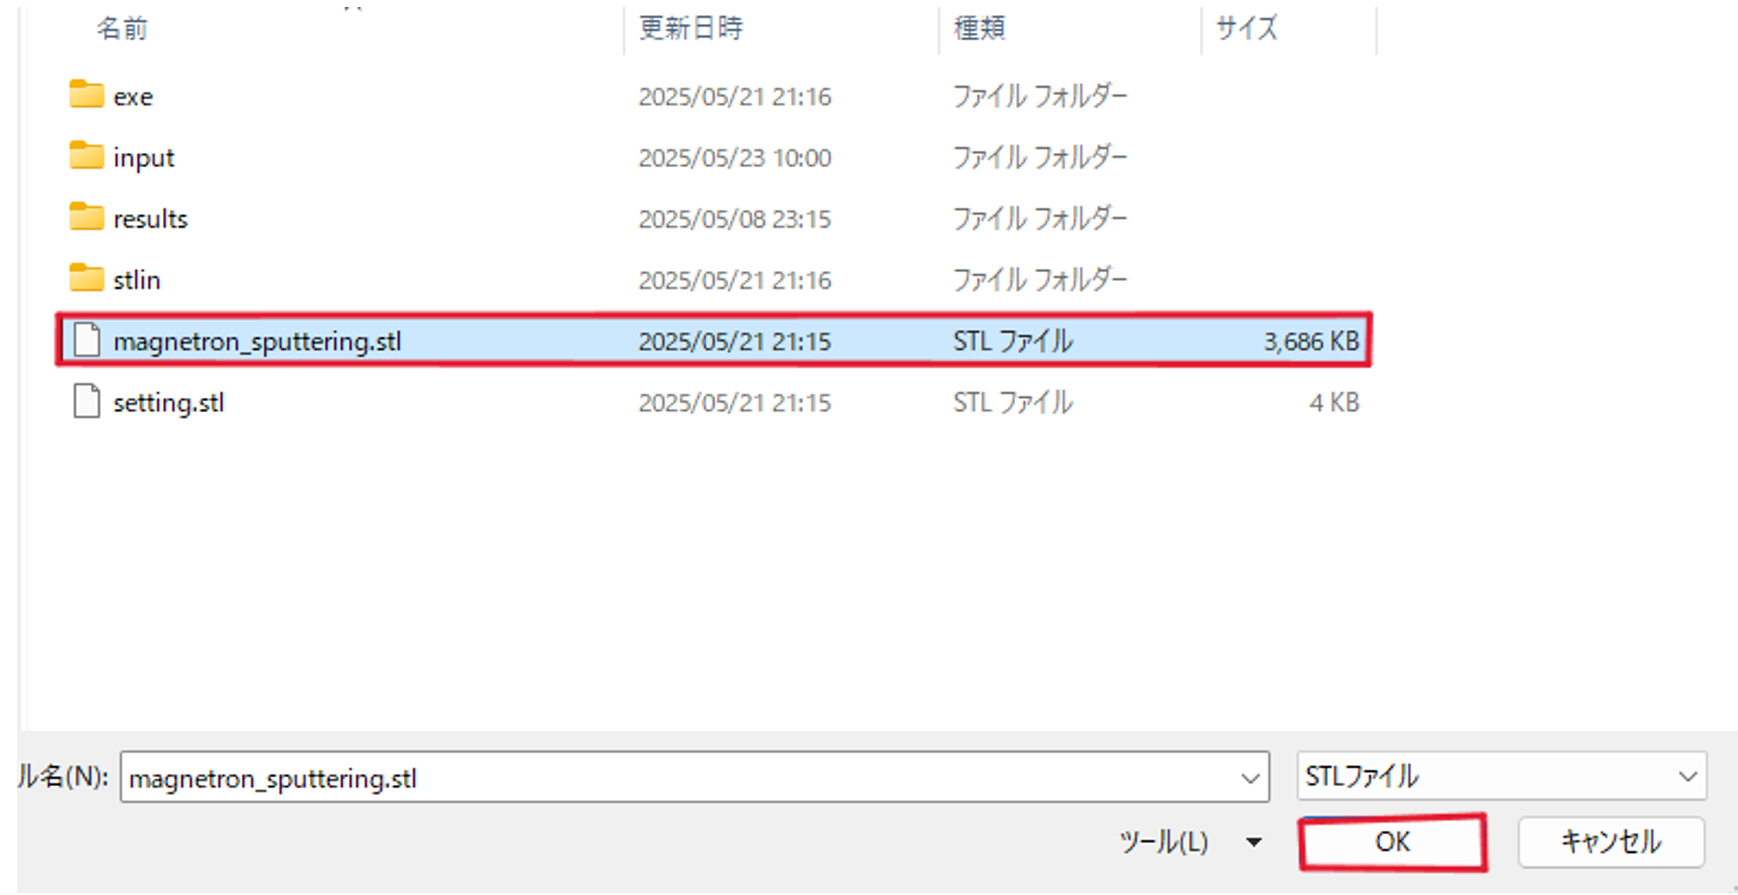Open the ツール(L) tools button
1738x895 pixels.
1163,842
